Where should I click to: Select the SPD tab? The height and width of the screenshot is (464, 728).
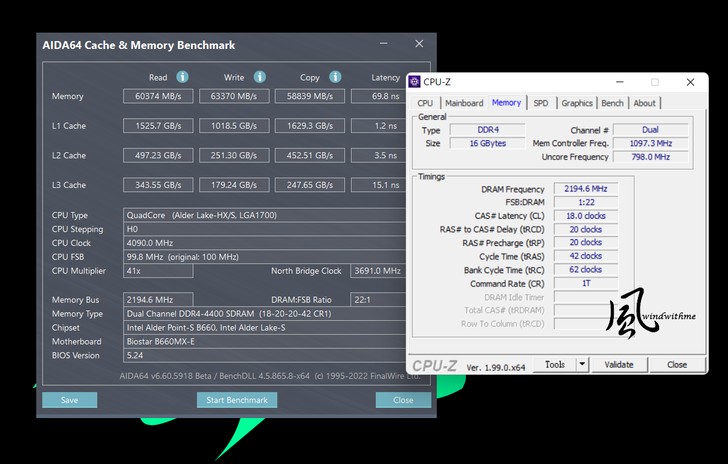coord(540,103)
